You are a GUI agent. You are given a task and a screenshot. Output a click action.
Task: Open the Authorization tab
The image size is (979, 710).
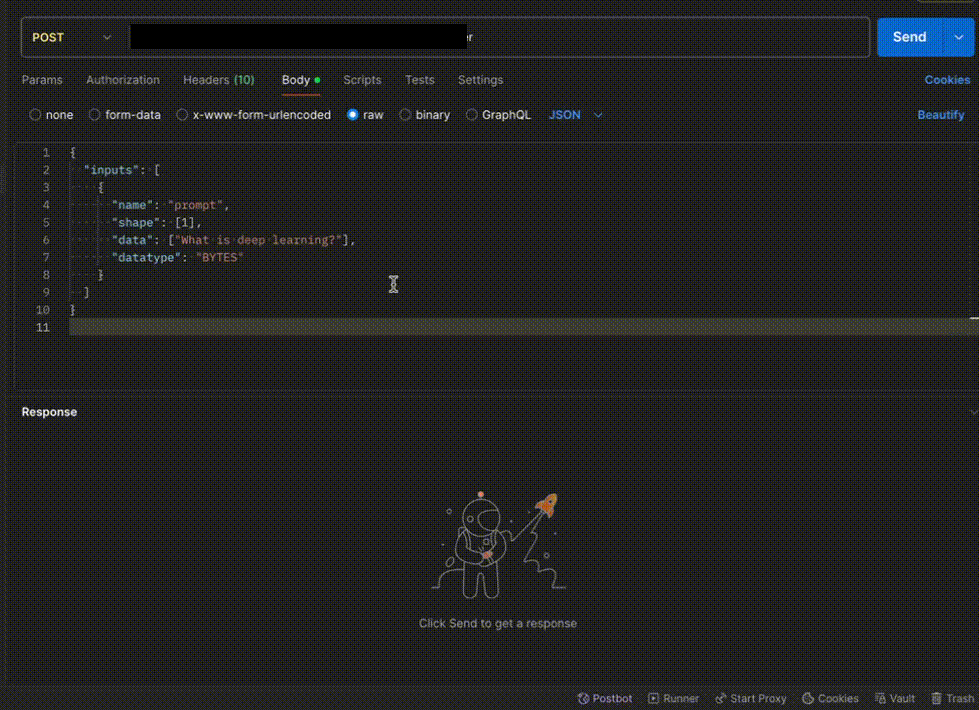point(122,80)
